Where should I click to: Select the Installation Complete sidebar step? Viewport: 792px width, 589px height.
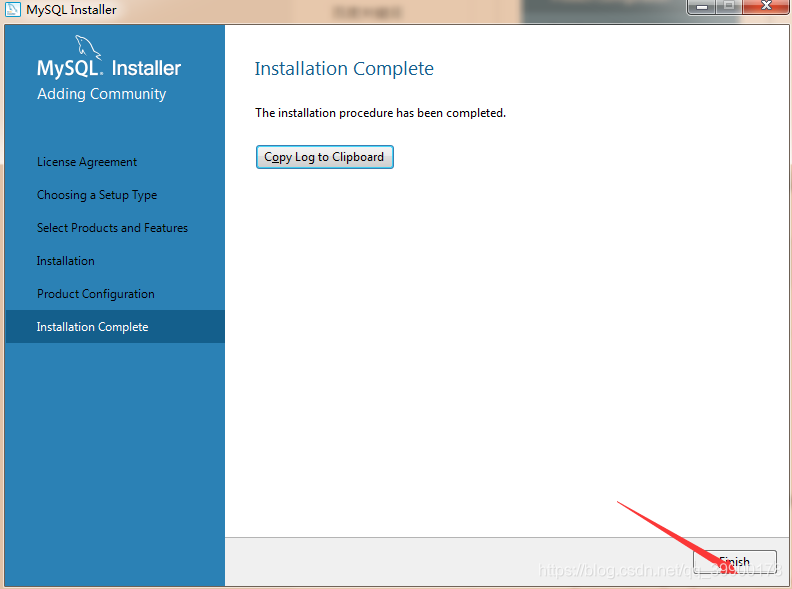[x=115, y=327]
